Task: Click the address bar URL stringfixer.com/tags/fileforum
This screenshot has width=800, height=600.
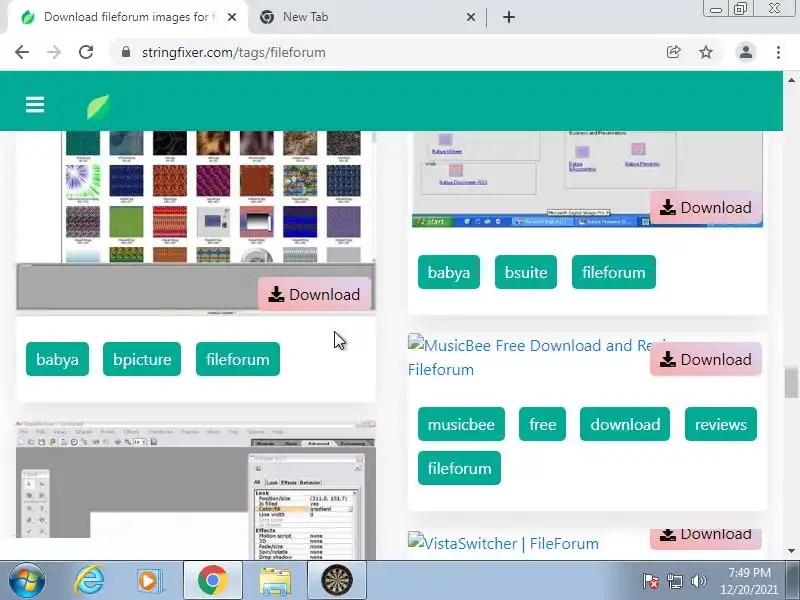Action: [x=233, y=53]
